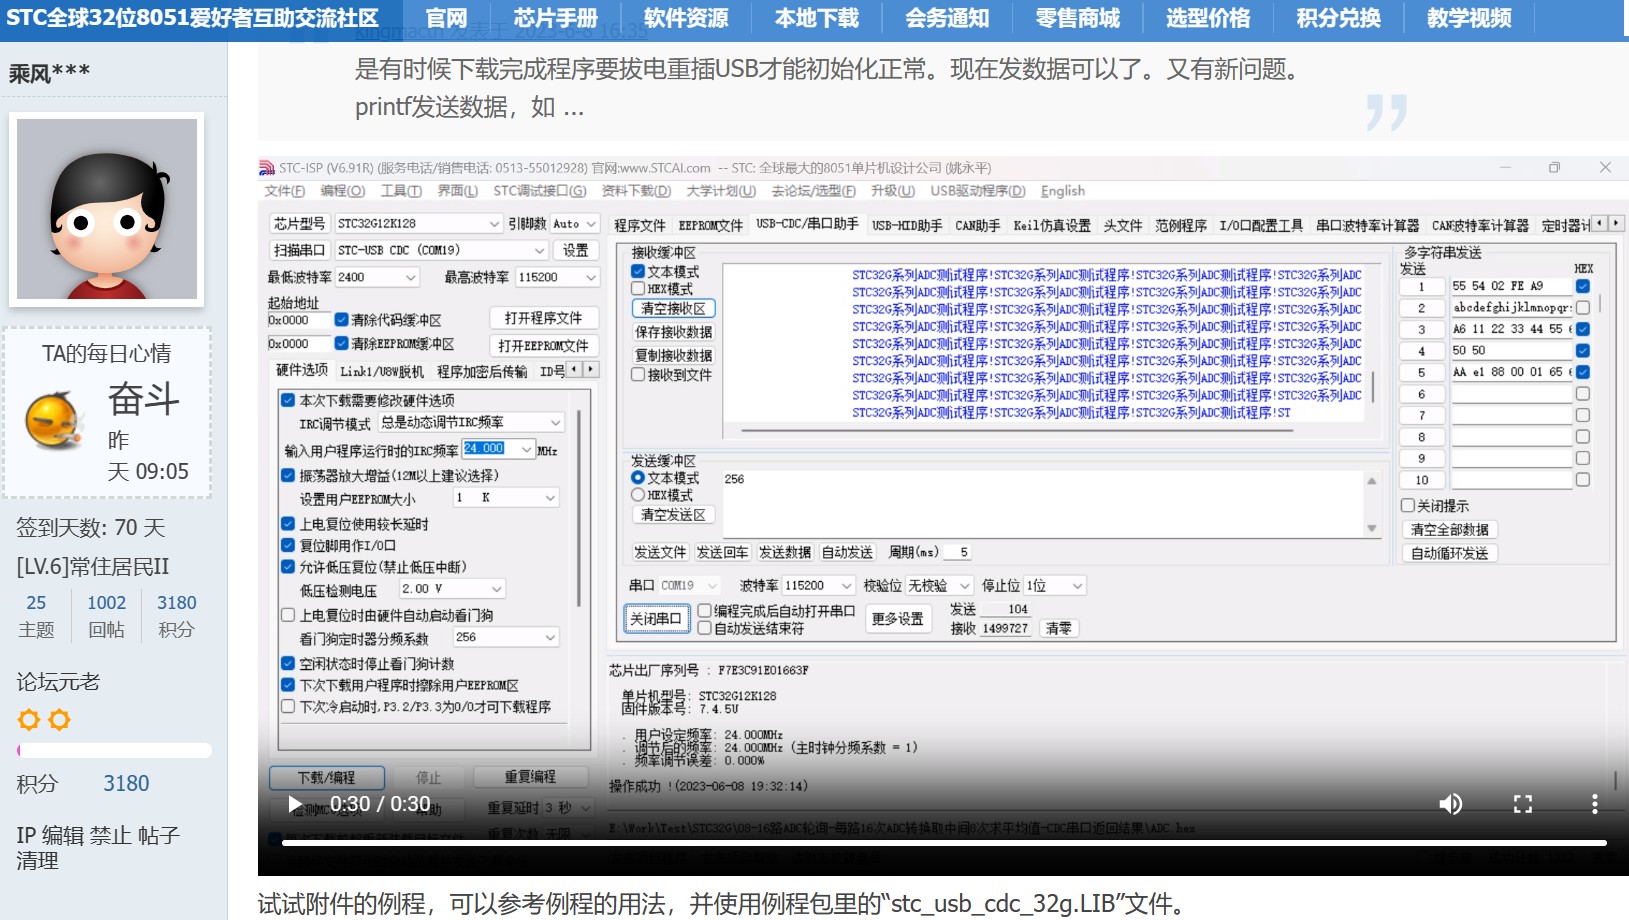Click the 下载/编程 button
This screenshot has height=920, width=1629.
point(326,777)
